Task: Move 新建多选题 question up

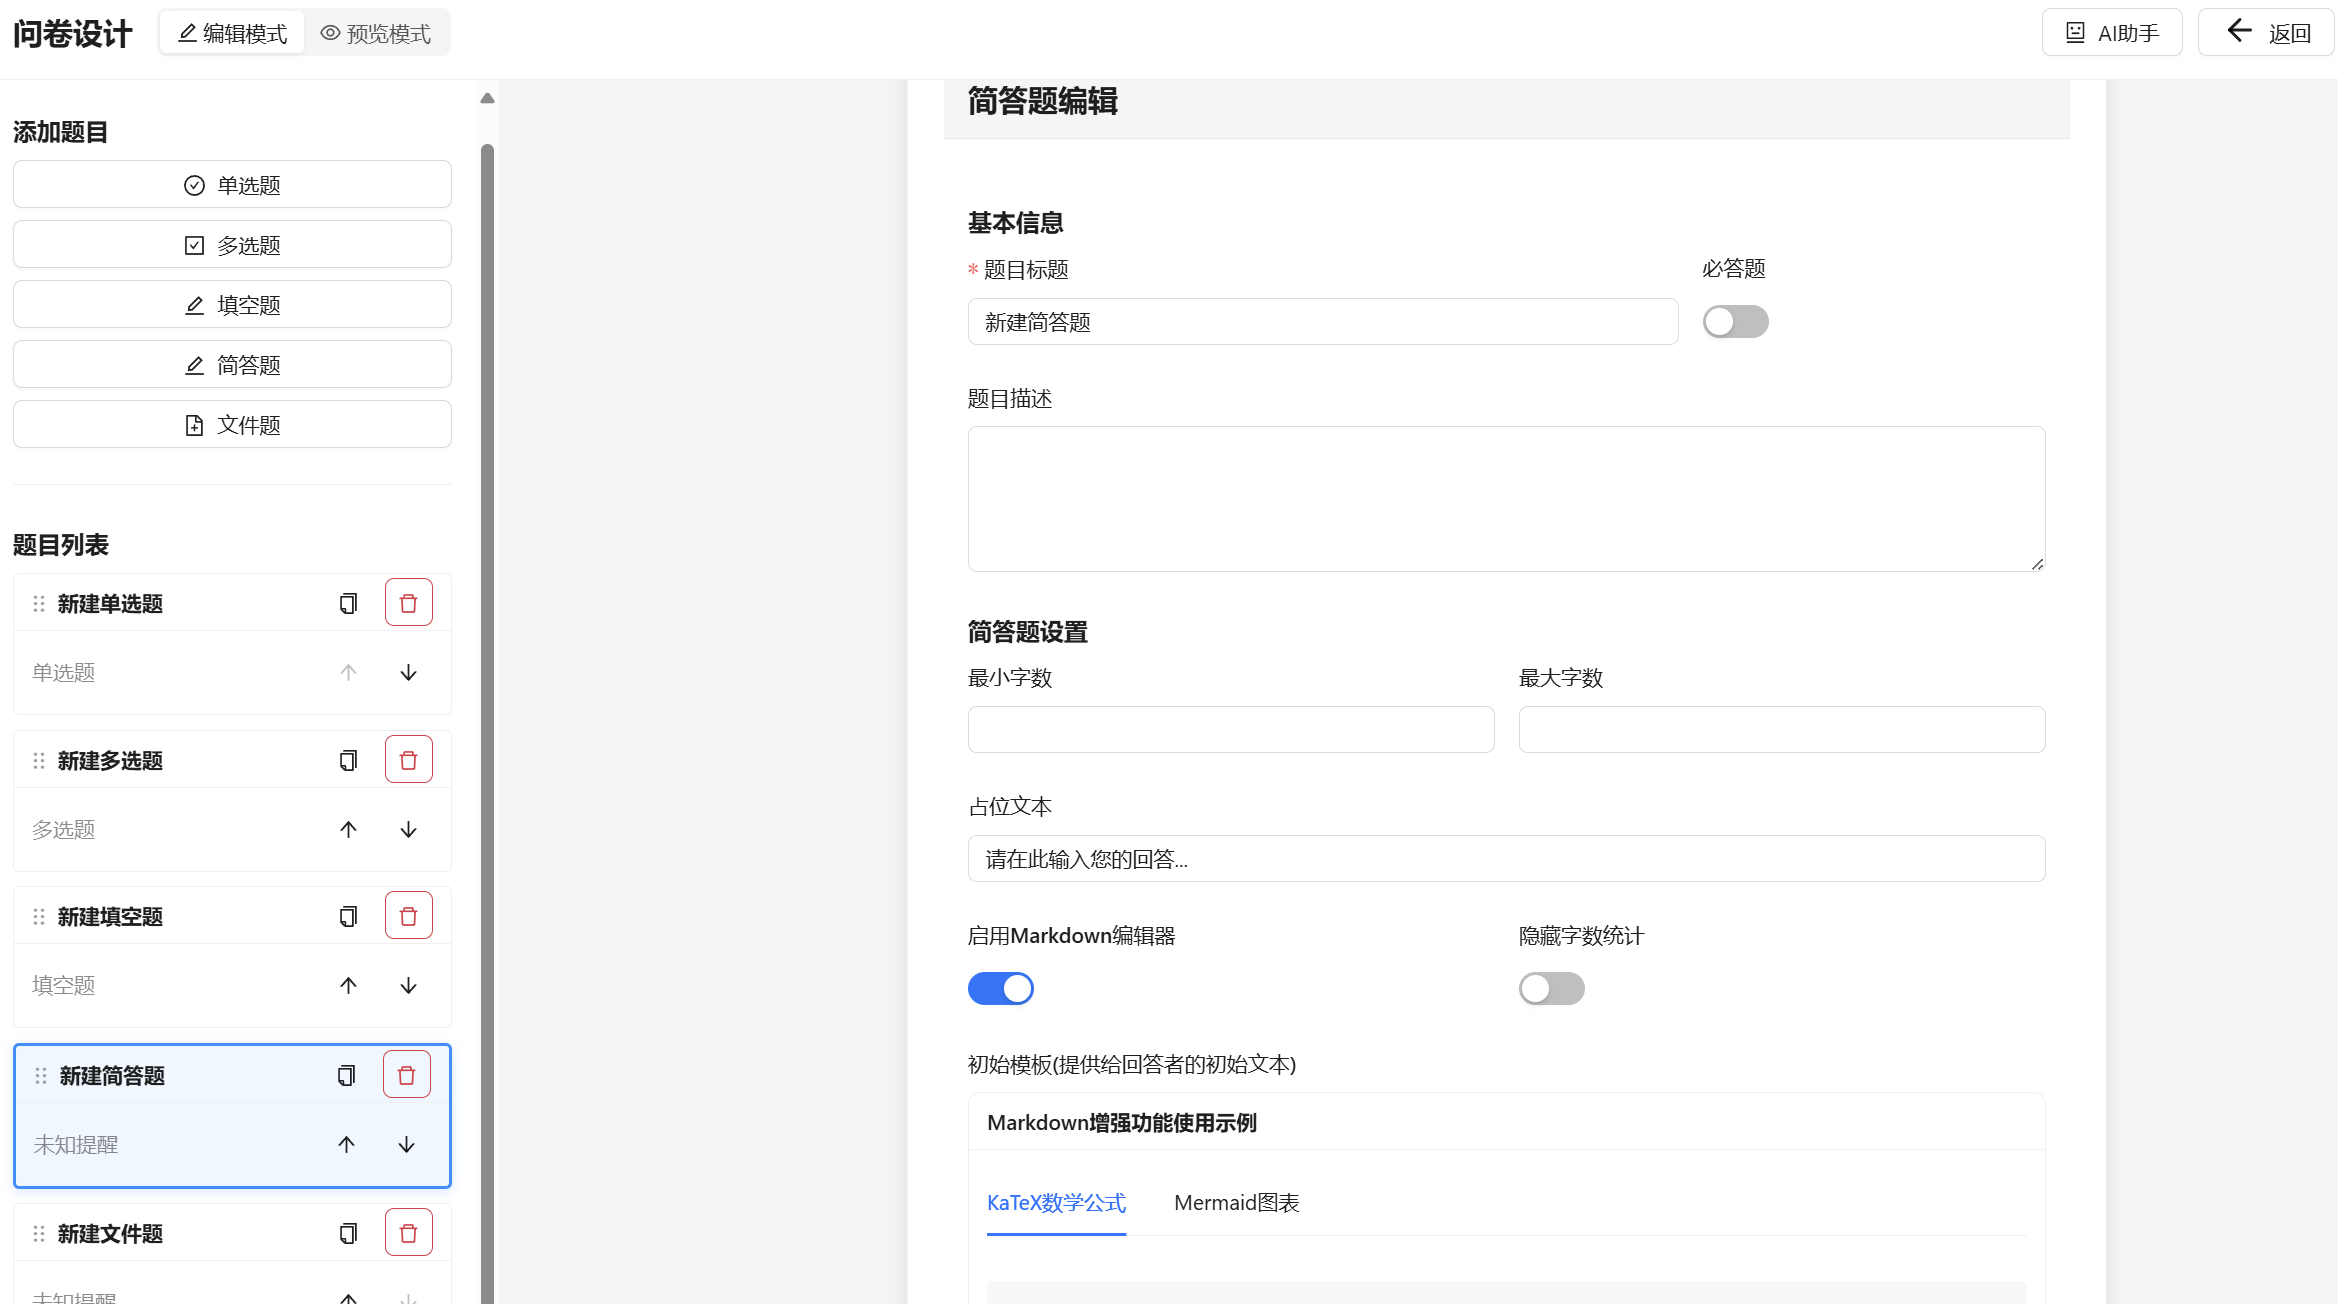Action: [x=348, y=830]
